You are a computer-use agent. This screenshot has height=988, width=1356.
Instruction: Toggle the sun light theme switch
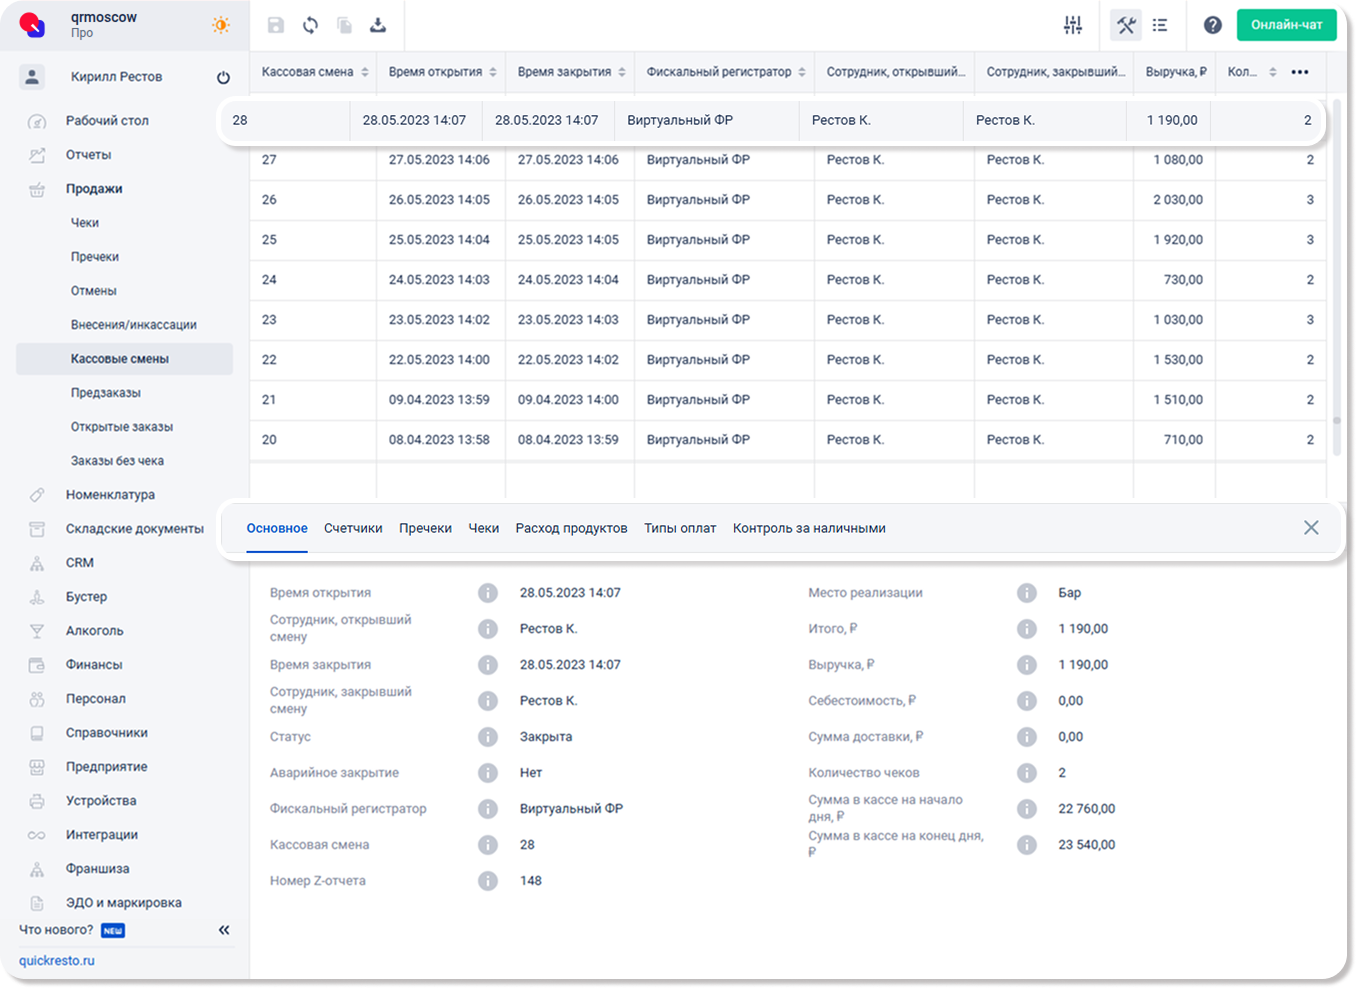[x=221, y=25]
